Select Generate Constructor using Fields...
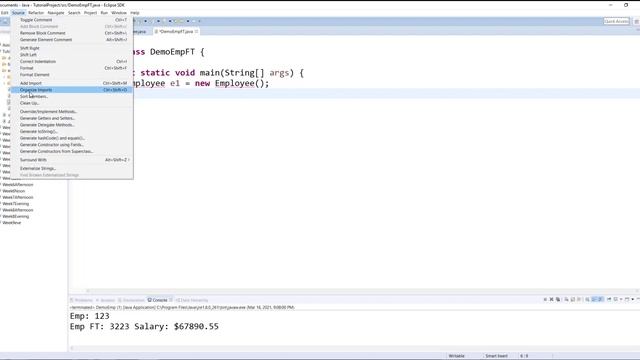This screenshot has width=640, height=360. coord(71,144)
